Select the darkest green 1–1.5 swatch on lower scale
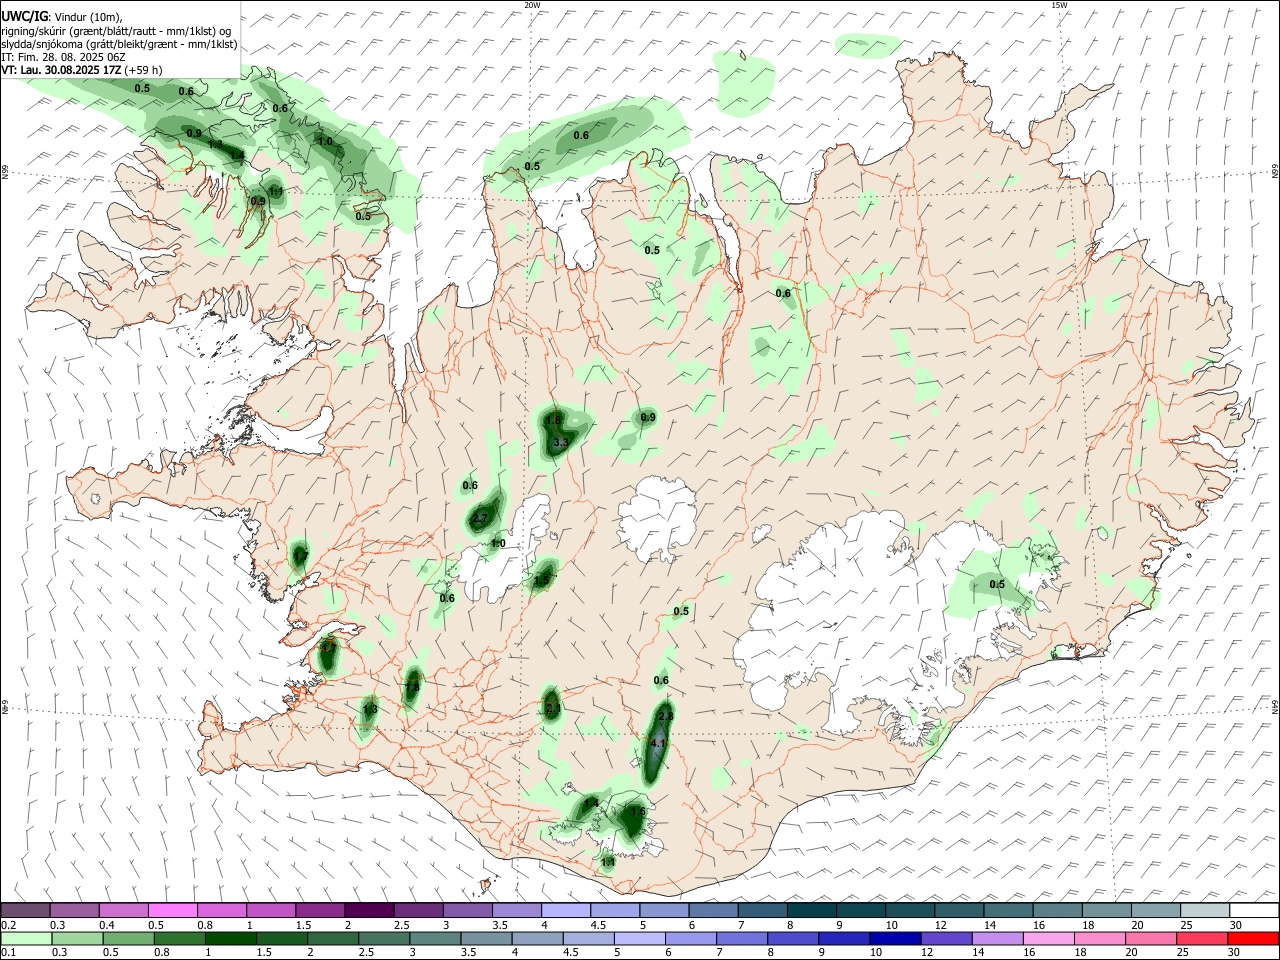This screenshot has height=960, width=1280. (231, 938)
